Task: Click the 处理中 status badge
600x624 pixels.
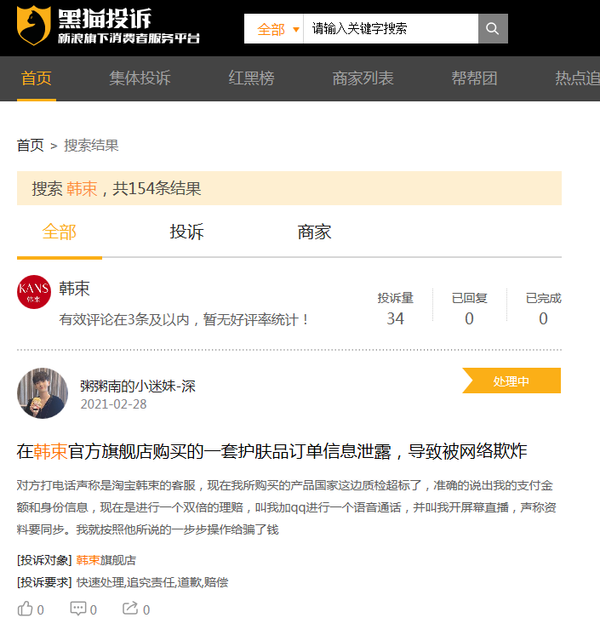Action: pos(512,381)
